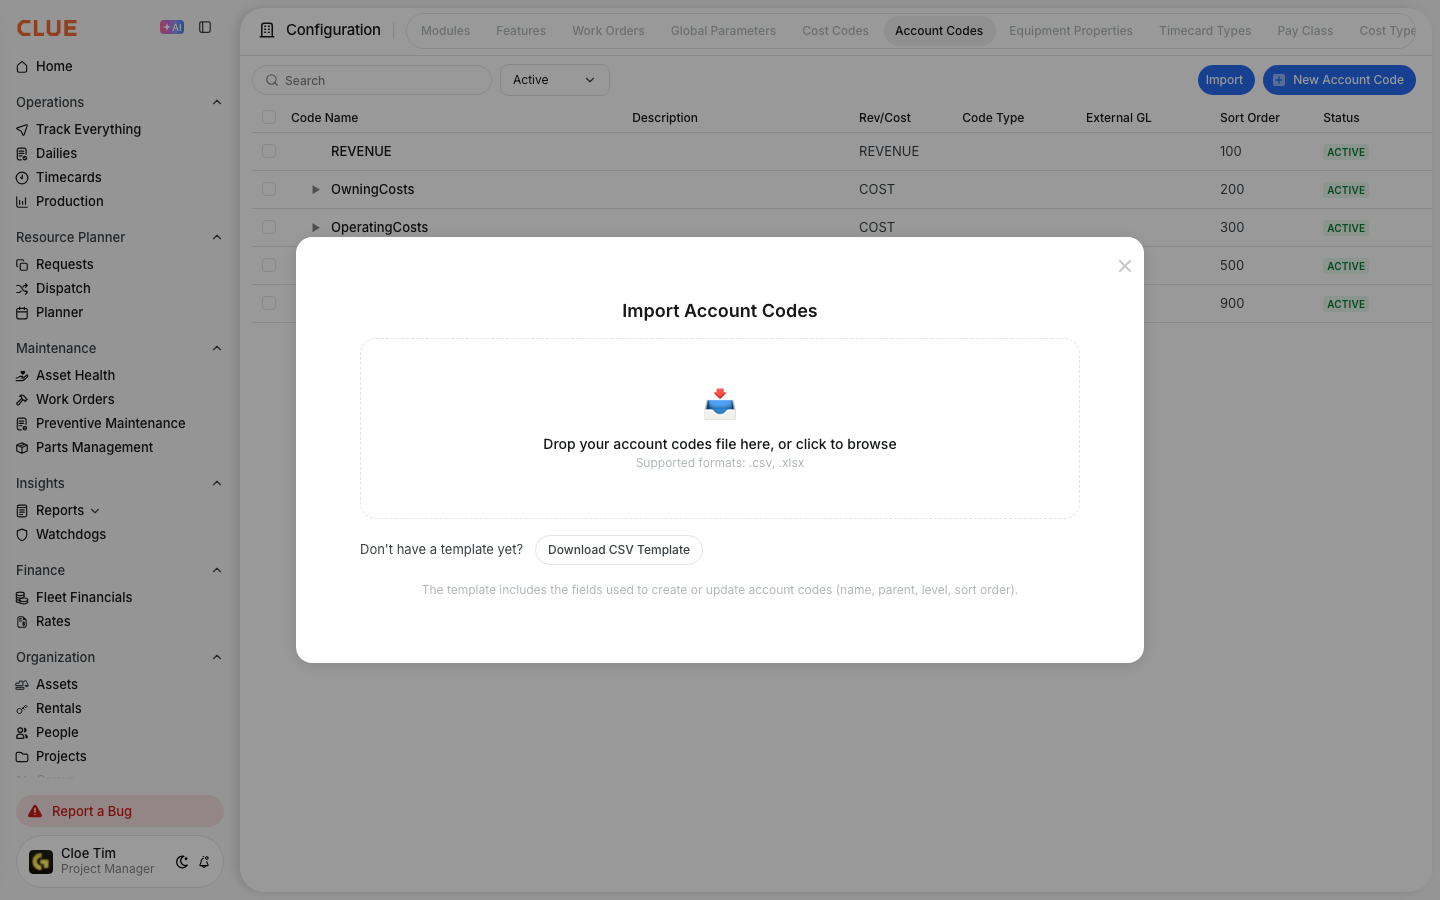The width and height of the screenshot is (1440, 900).
Task: Switch to the Global Parameters tab
Action: tap(723, 31)
